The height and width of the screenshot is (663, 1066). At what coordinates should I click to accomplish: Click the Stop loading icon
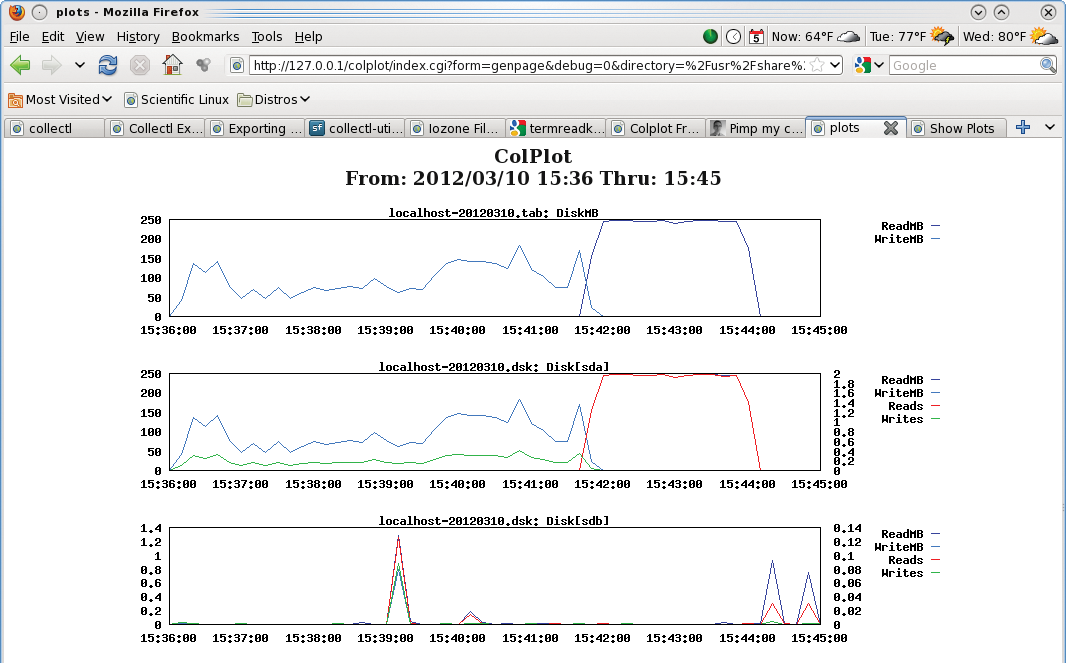click(138, 64)
